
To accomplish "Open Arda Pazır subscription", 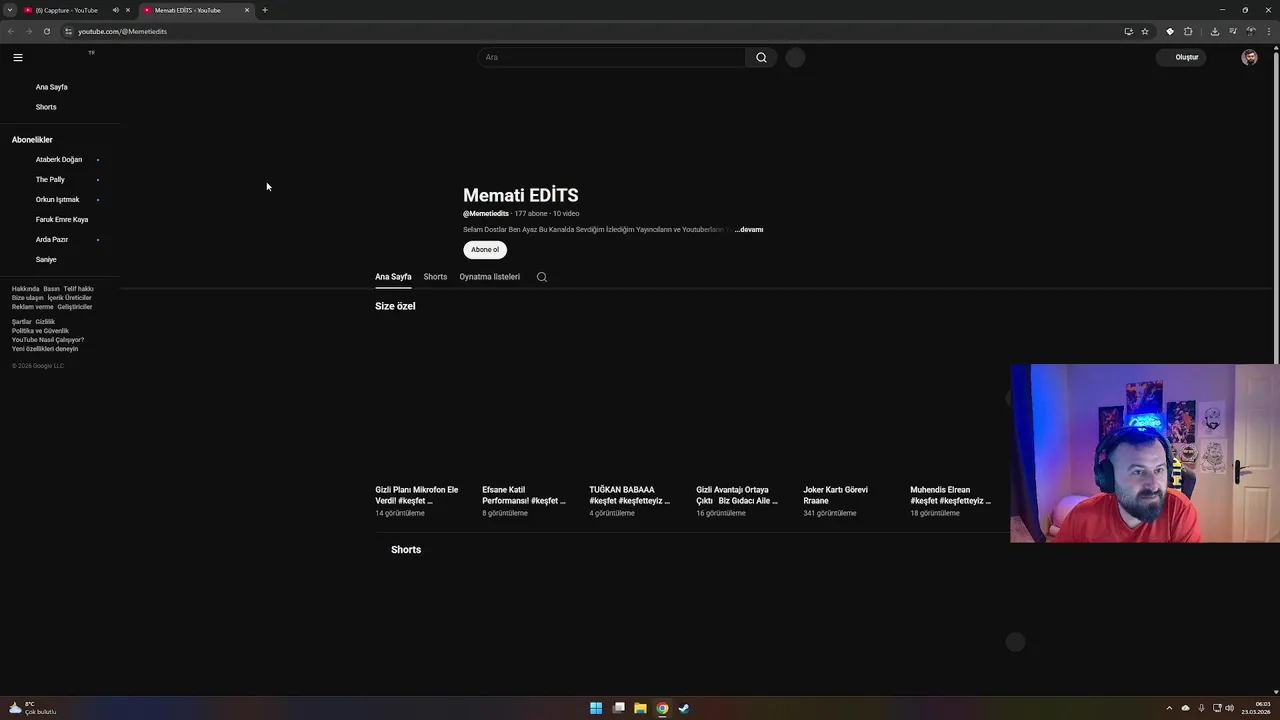I will [52, 240].
